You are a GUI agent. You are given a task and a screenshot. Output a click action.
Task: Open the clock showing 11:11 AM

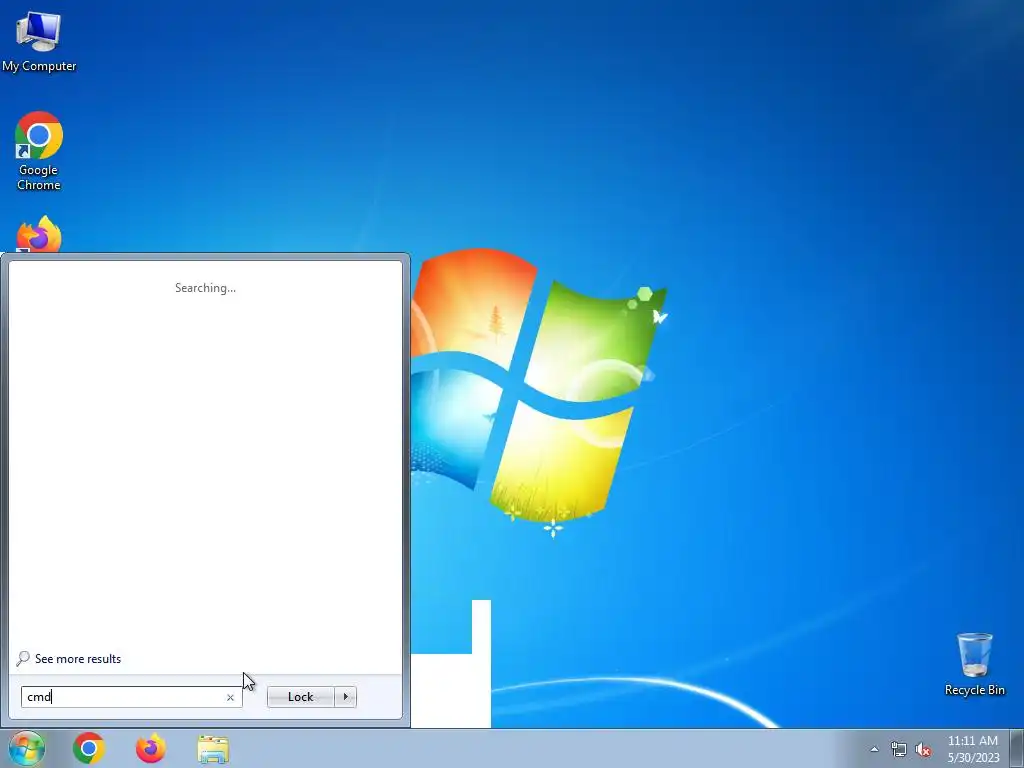point(973,749)
